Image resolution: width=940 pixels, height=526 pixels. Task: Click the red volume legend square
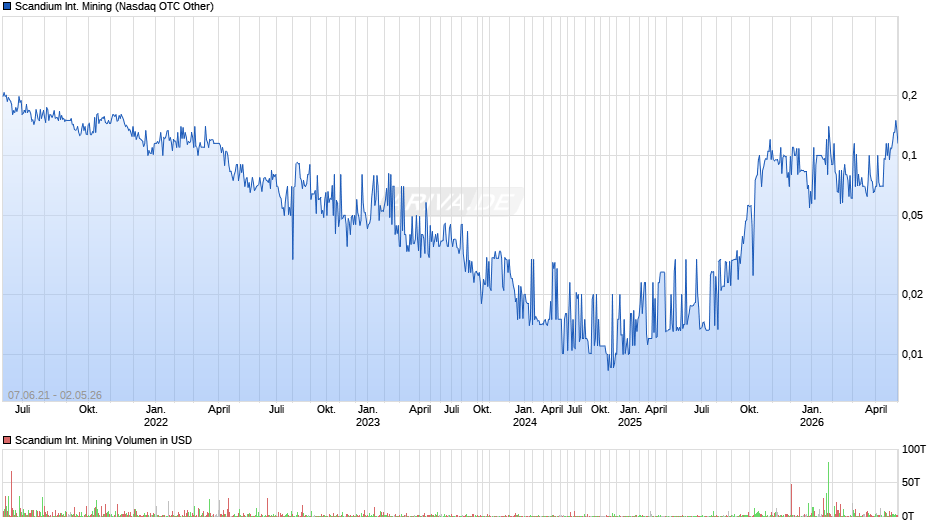(x=7, y=440)
